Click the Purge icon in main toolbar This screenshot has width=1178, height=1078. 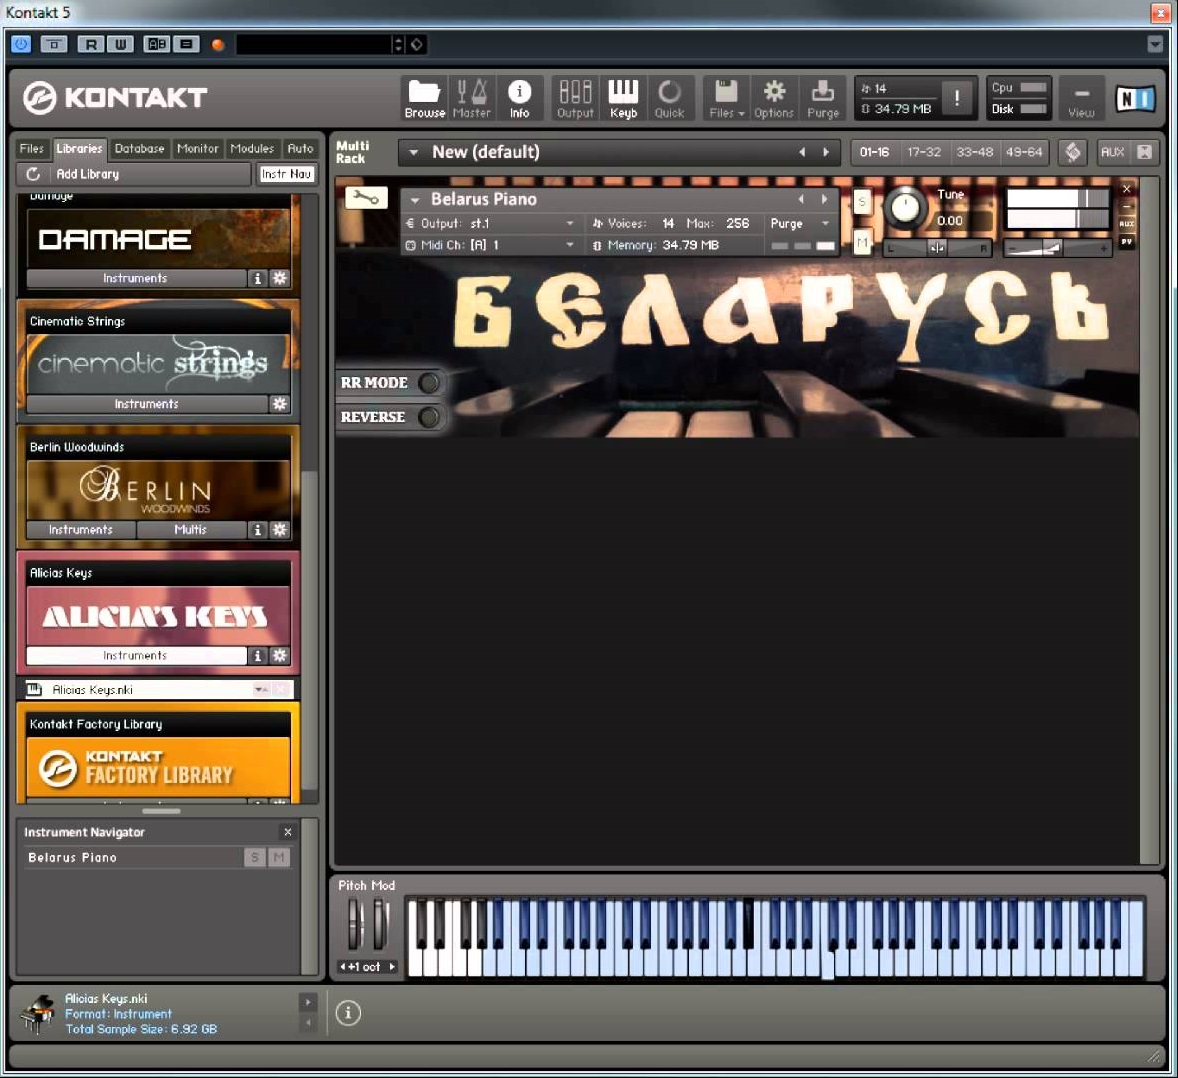point(823,98)
